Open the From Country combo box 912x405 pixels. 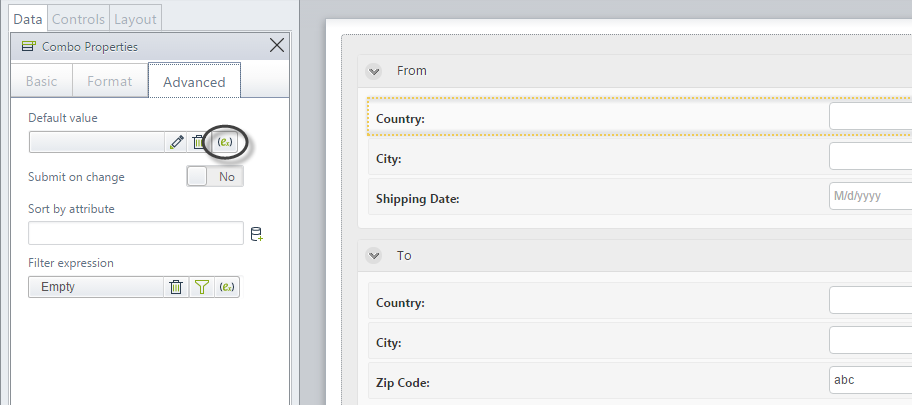pyautogui.click(x=871, y=116)
